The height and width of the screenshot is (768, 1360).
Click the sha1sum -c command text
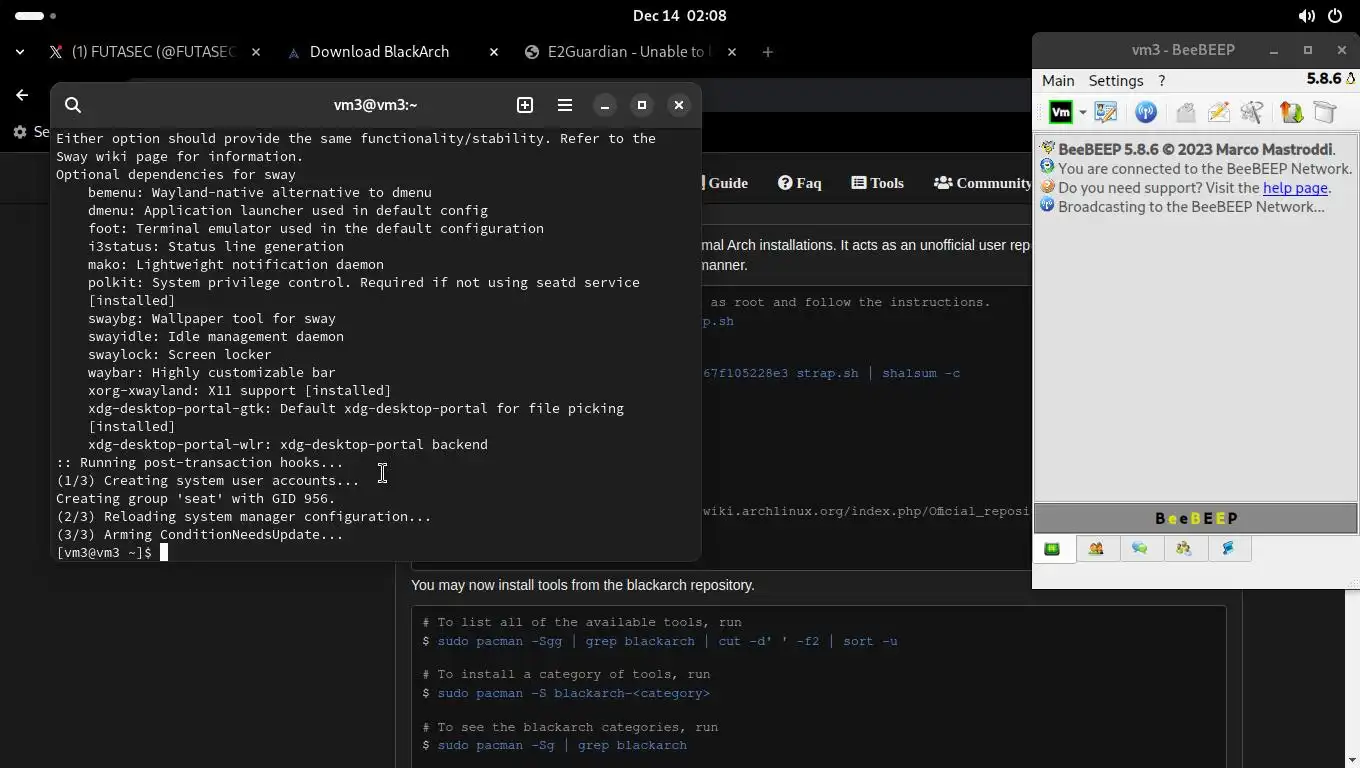pyautogui.click(x=921, y=373)
